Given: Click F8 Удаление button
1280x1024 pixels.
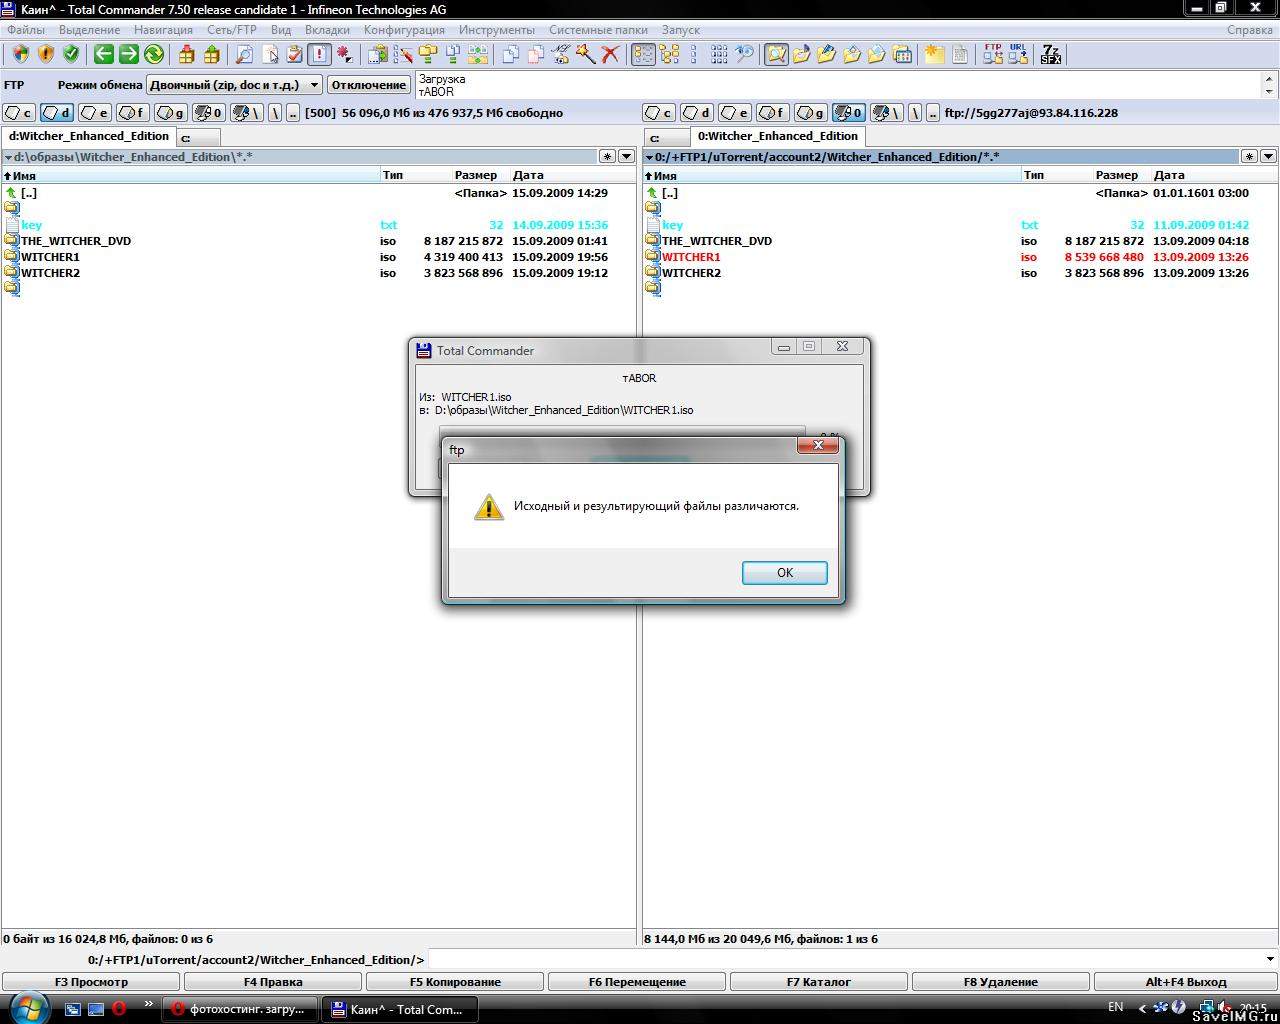Looking at the screenshot, I should click(1001, 982).
